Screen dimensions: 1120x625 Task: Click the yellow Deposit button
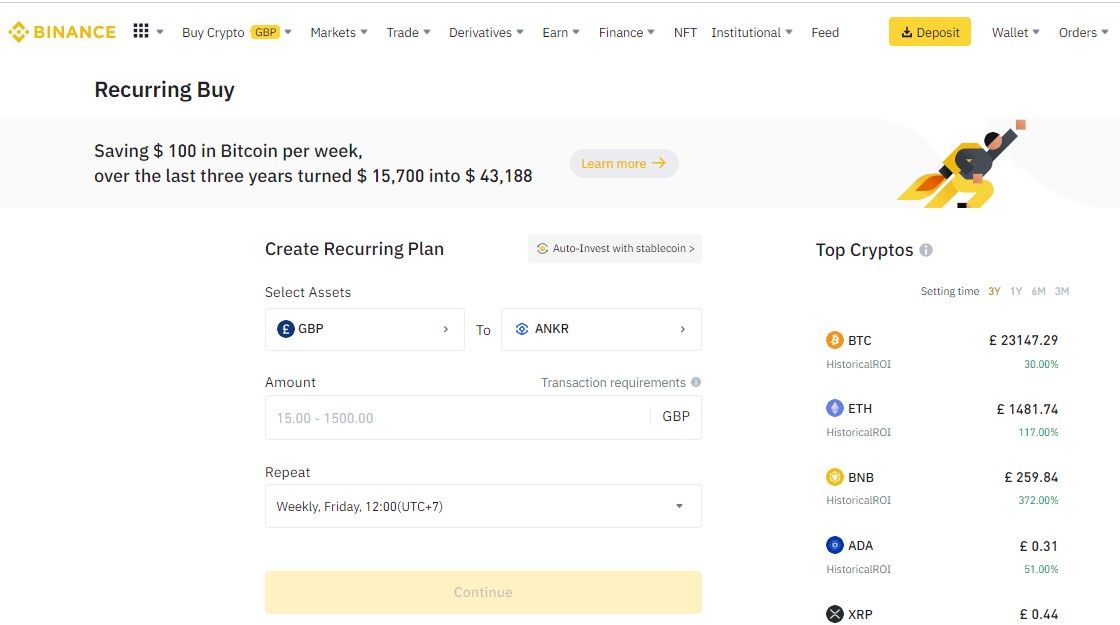(x=929, y=32)
